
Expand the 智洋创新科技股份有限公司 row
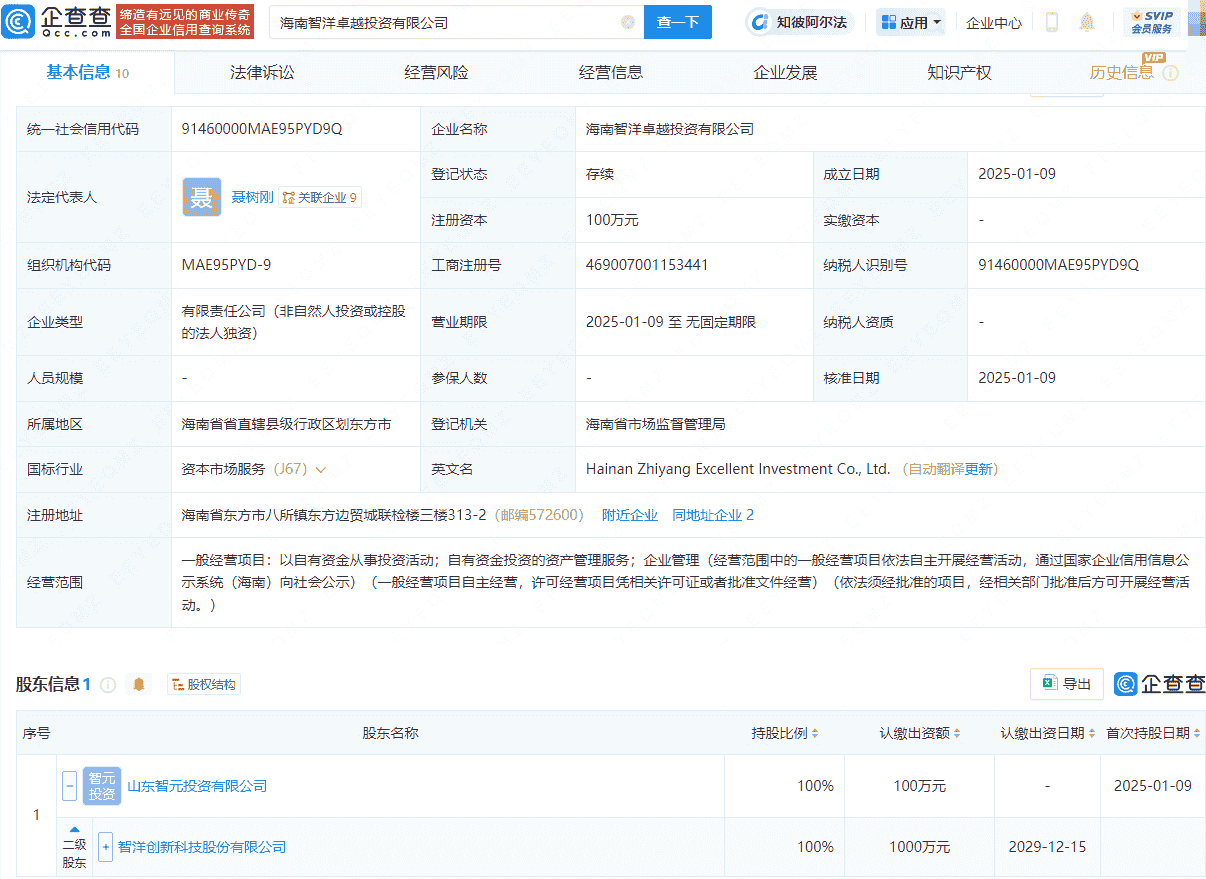coord(105,846)
